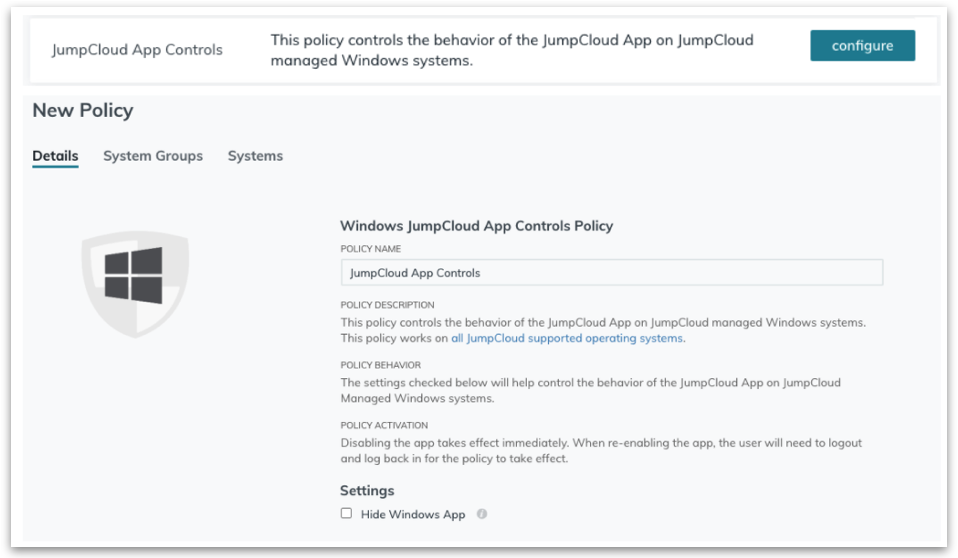Click the POLICY ACTIVATION label
Image resolution: width=958 pixels, height=558 pixels.
point(384,425)
